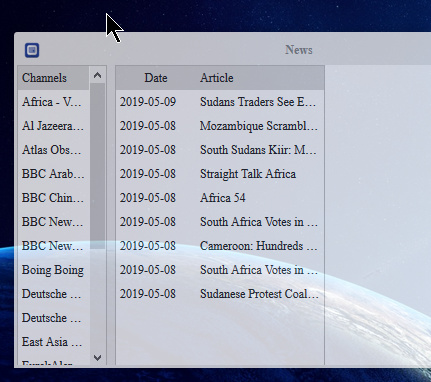Screen dimensions: 431x382
Task: Open article South Sudans Kiir: M…
Action: 258,150
